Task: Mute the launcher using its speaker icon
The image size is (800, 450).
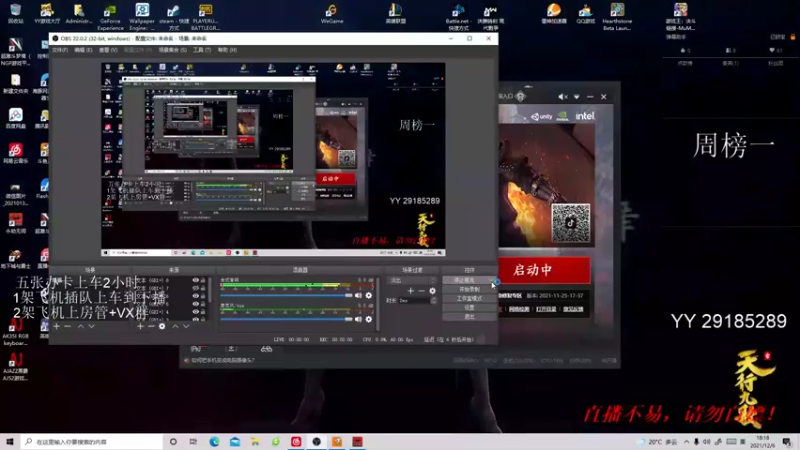Action: 562,96
